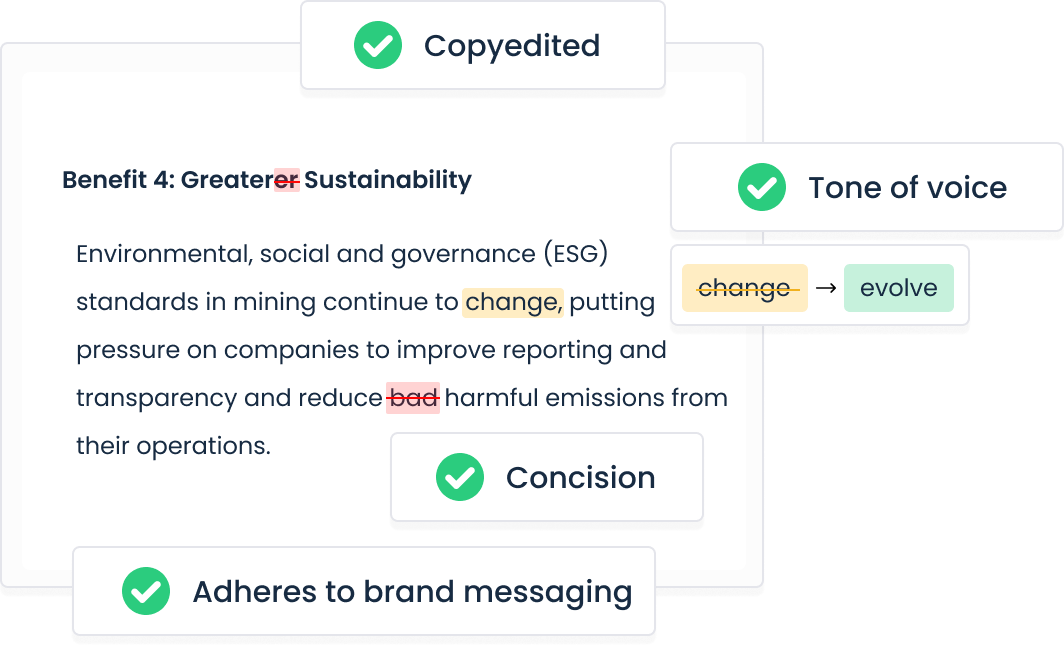The height and width of the screenshot is (646, 1064).
Task: Open the Concision badge
Action: click(x=547, y=477)
